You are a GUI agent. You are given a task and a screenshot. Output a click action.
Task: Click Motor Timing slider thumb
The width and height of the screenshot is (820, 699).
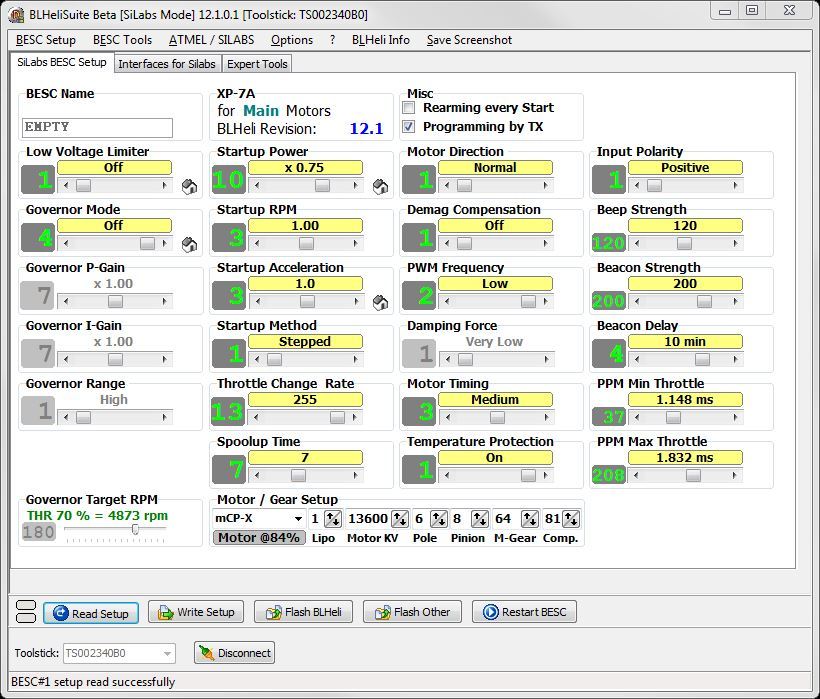point(497,418)
